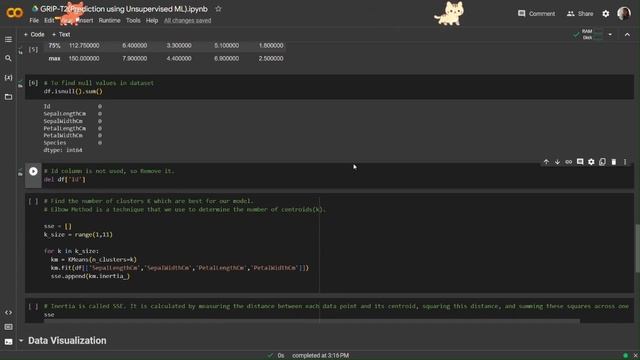
Task: Star the GRIP-T2 notebook
Action: (218, 9)
